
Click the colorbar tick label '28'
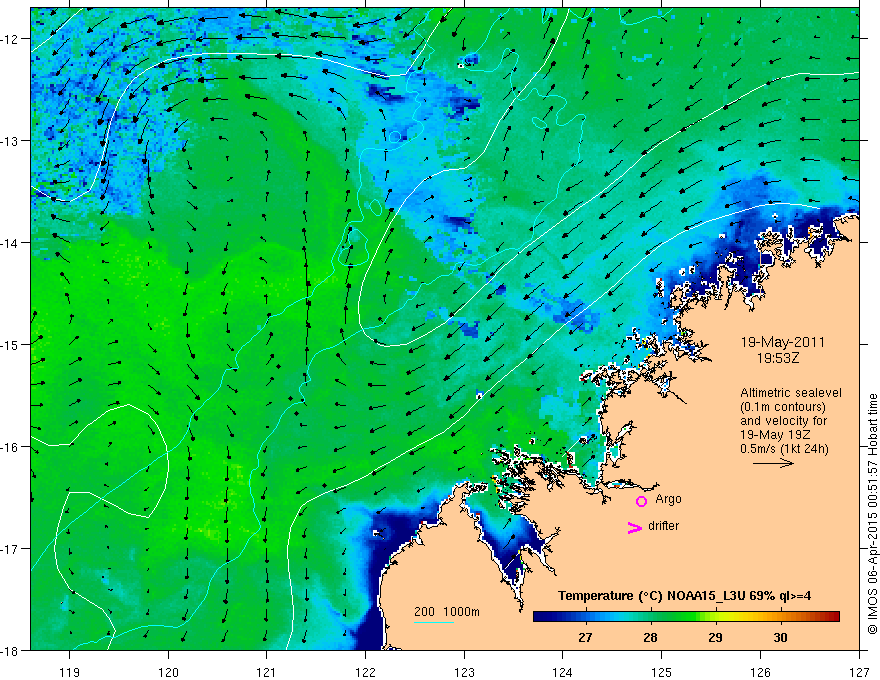(x=650, y=637)
